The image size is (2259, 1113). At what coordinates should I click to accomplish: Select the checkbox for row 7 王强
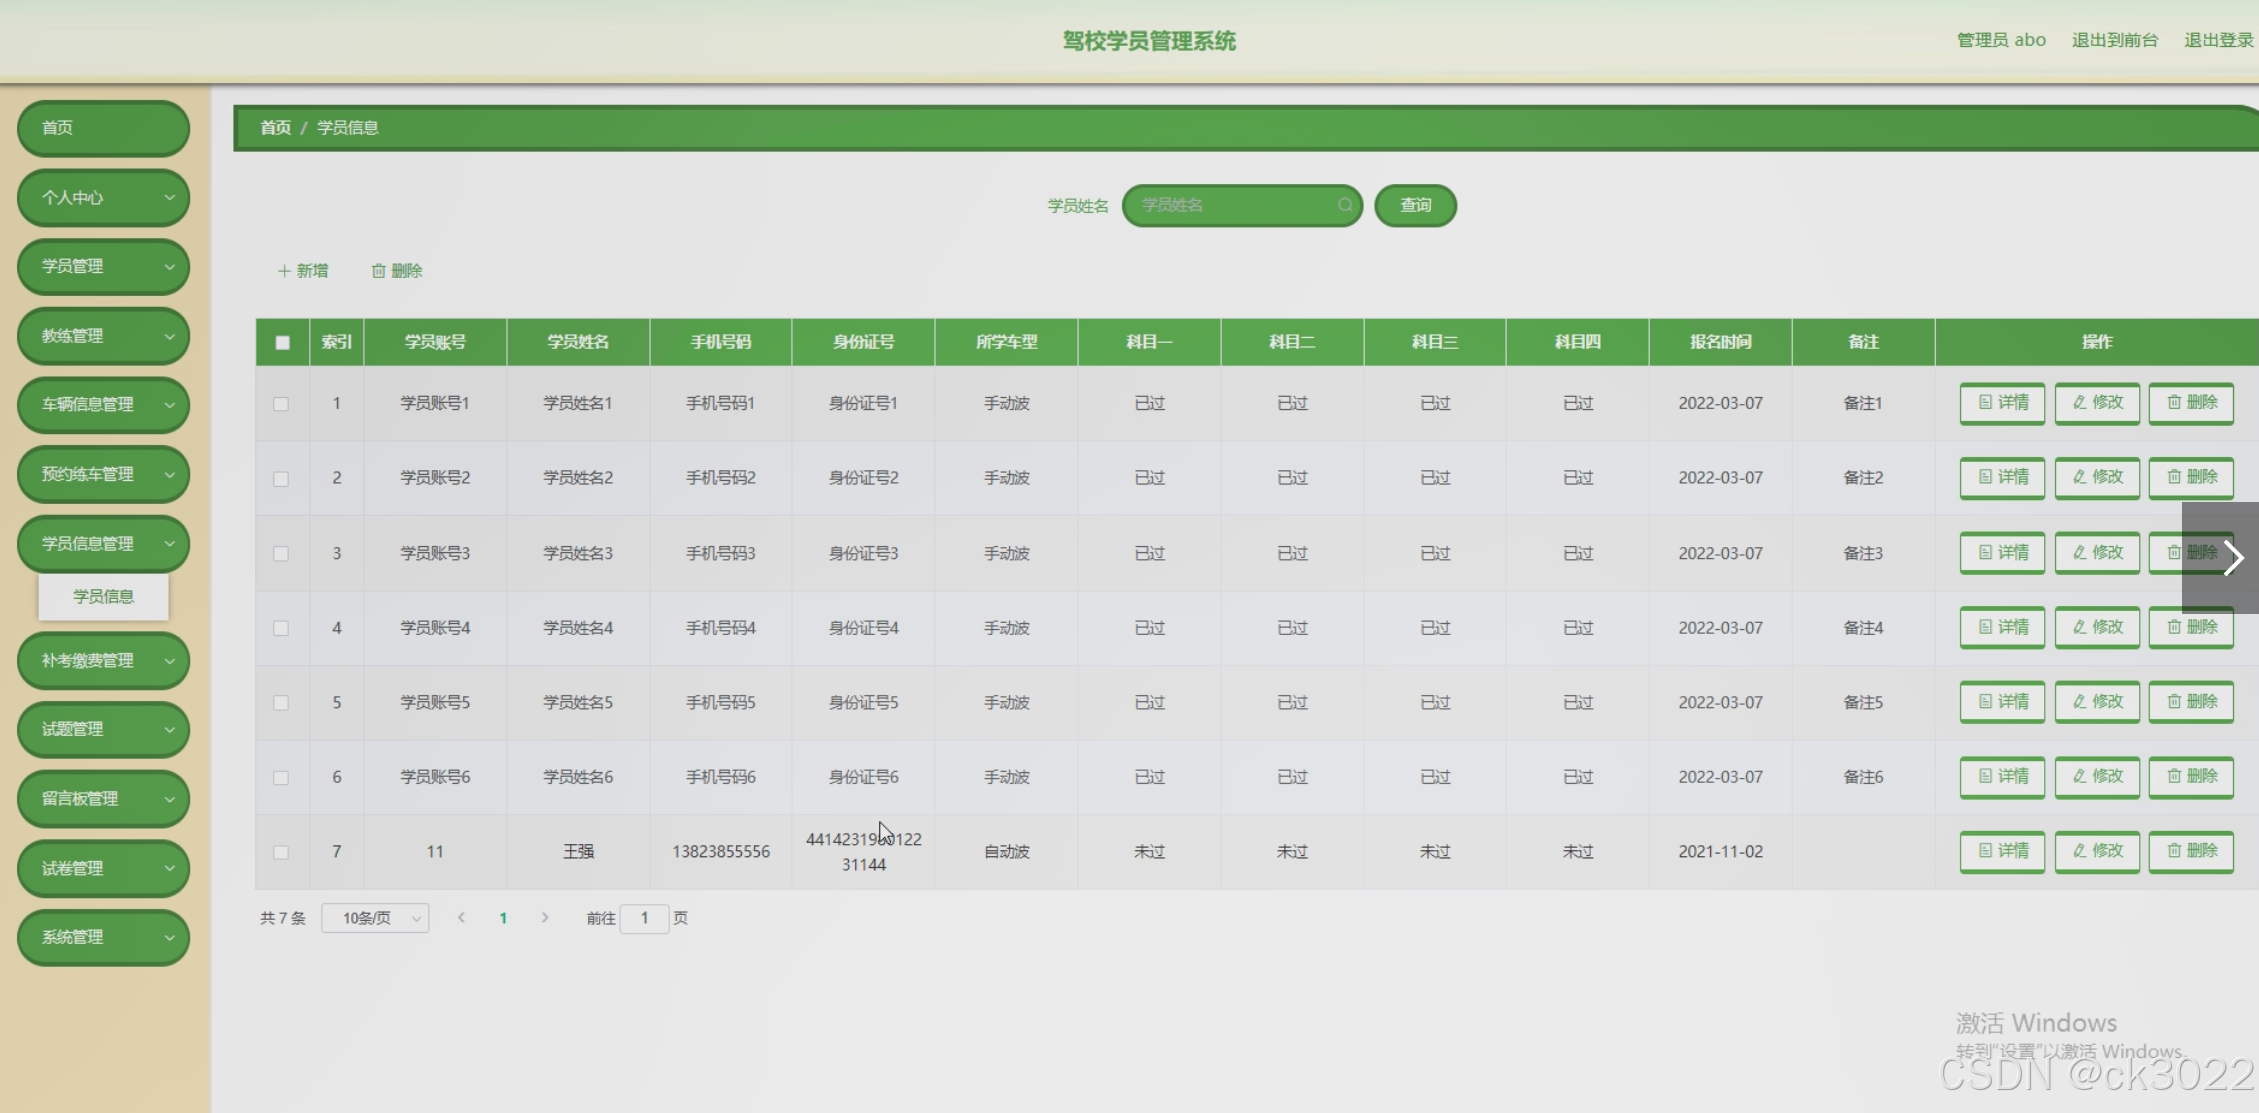[281, 853]
